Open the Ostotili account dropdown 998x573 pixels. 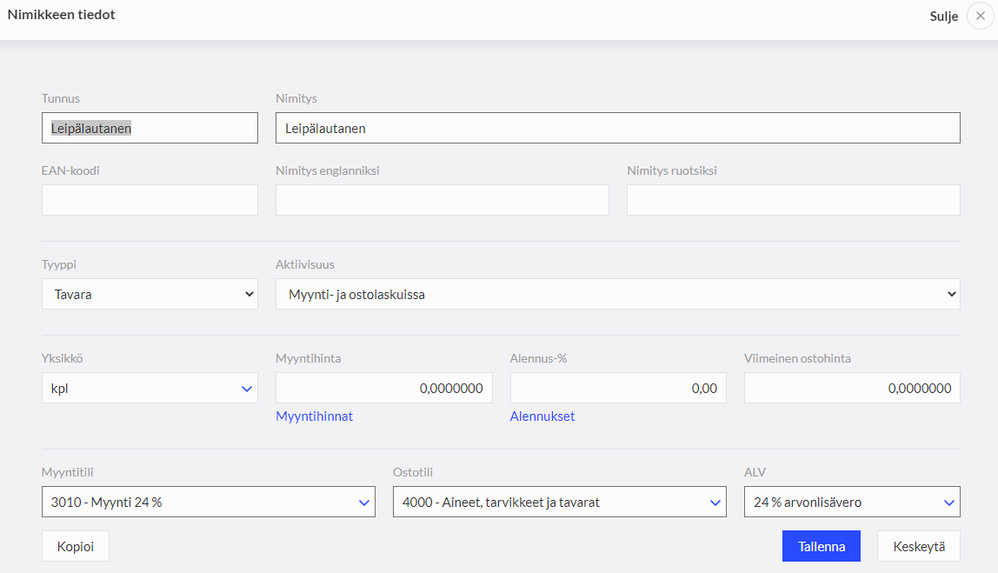tap(559, 502)
